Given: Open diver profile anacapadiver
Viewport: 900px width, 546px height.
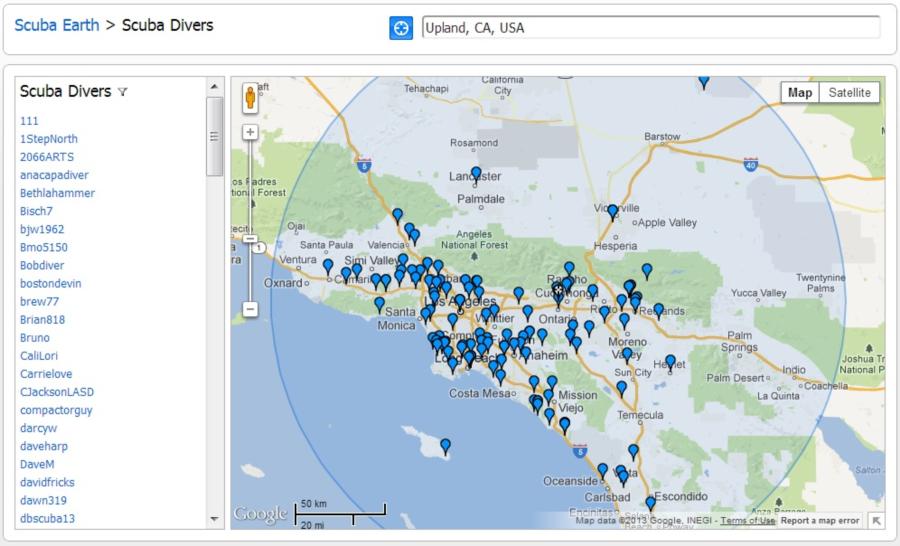Looking at the screenshot, I should coord(55,175).
